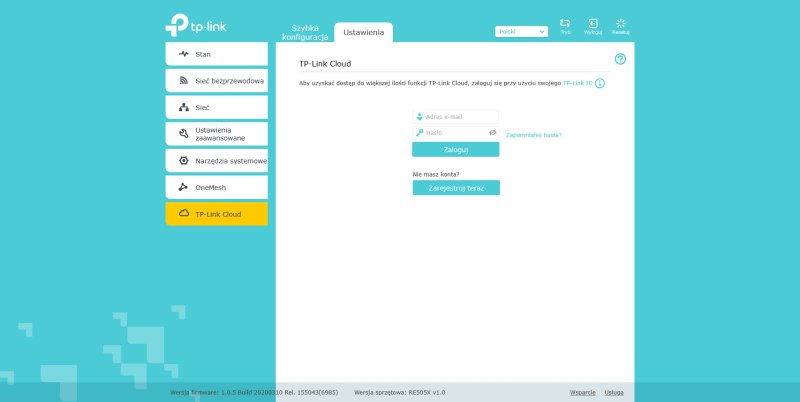Click the Wersja firmware text
The height and width of the screenshot is (402, 800).
pyautogui.click(x=254, y=393)
